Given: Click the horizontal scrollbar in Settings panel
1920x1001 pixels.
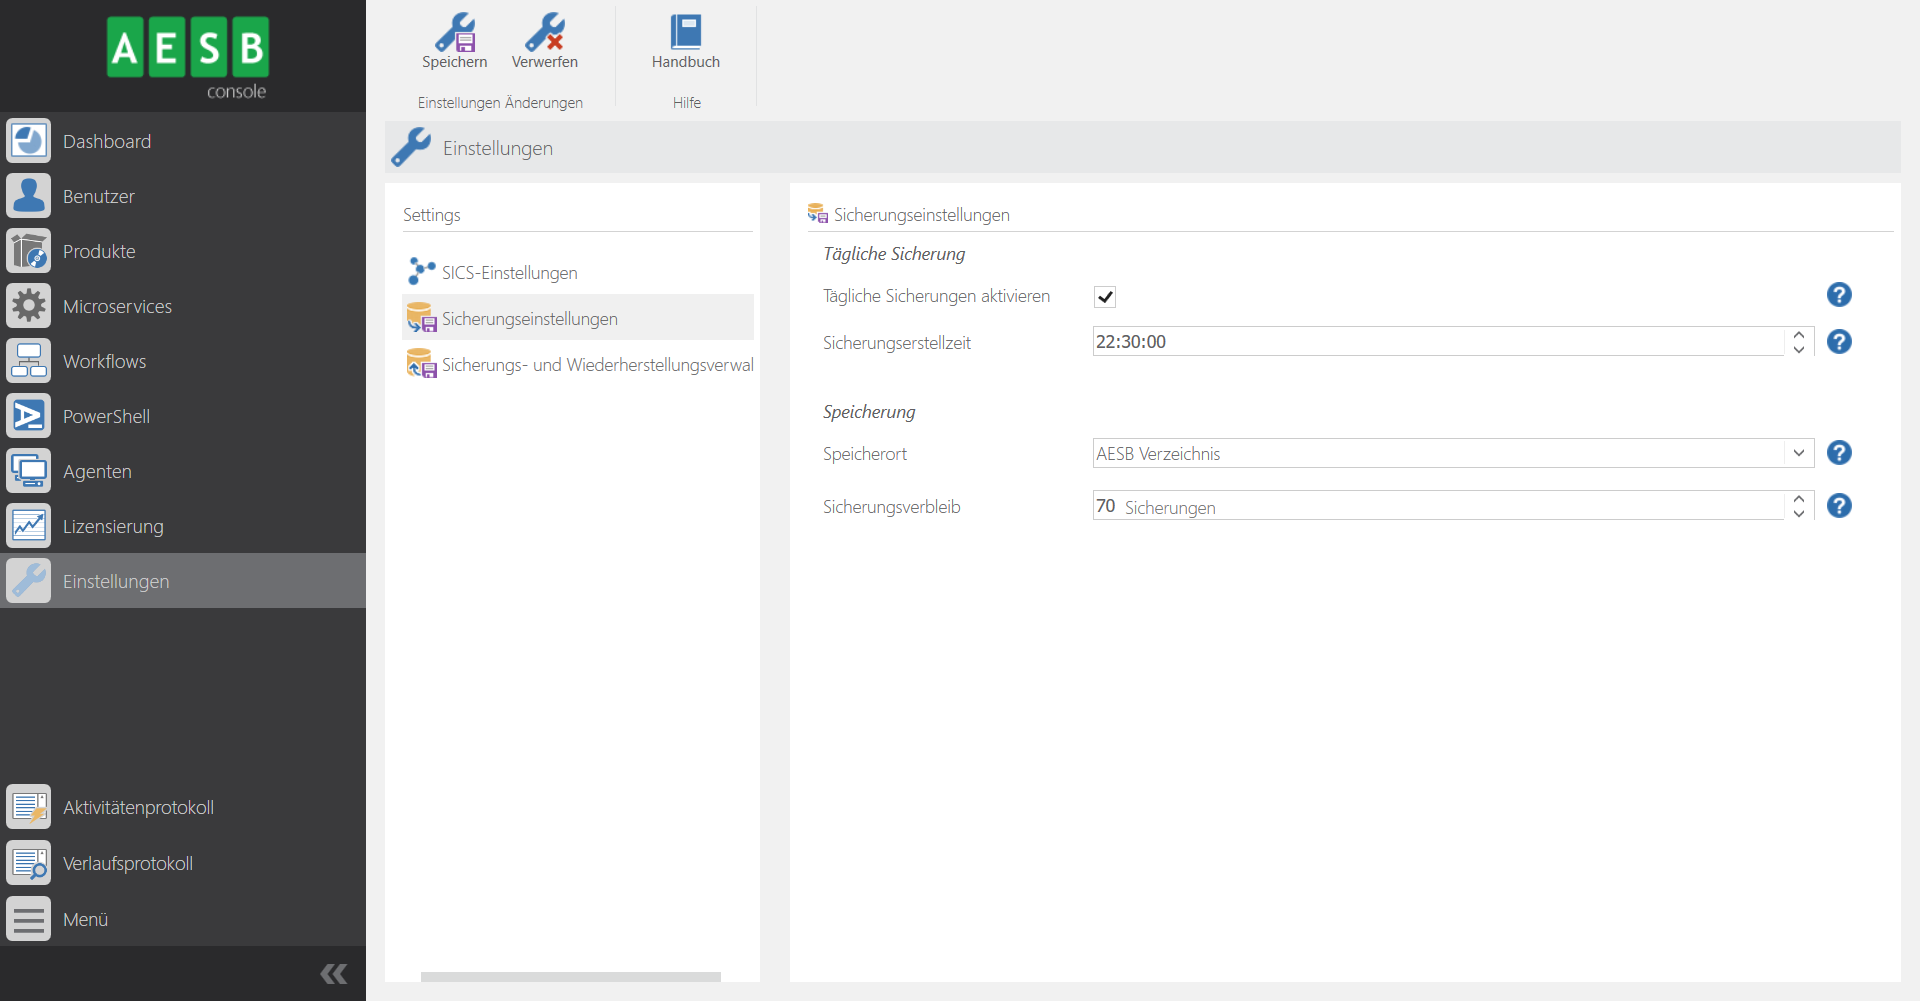Looking at the screenshot, I should tap(570, 976).
